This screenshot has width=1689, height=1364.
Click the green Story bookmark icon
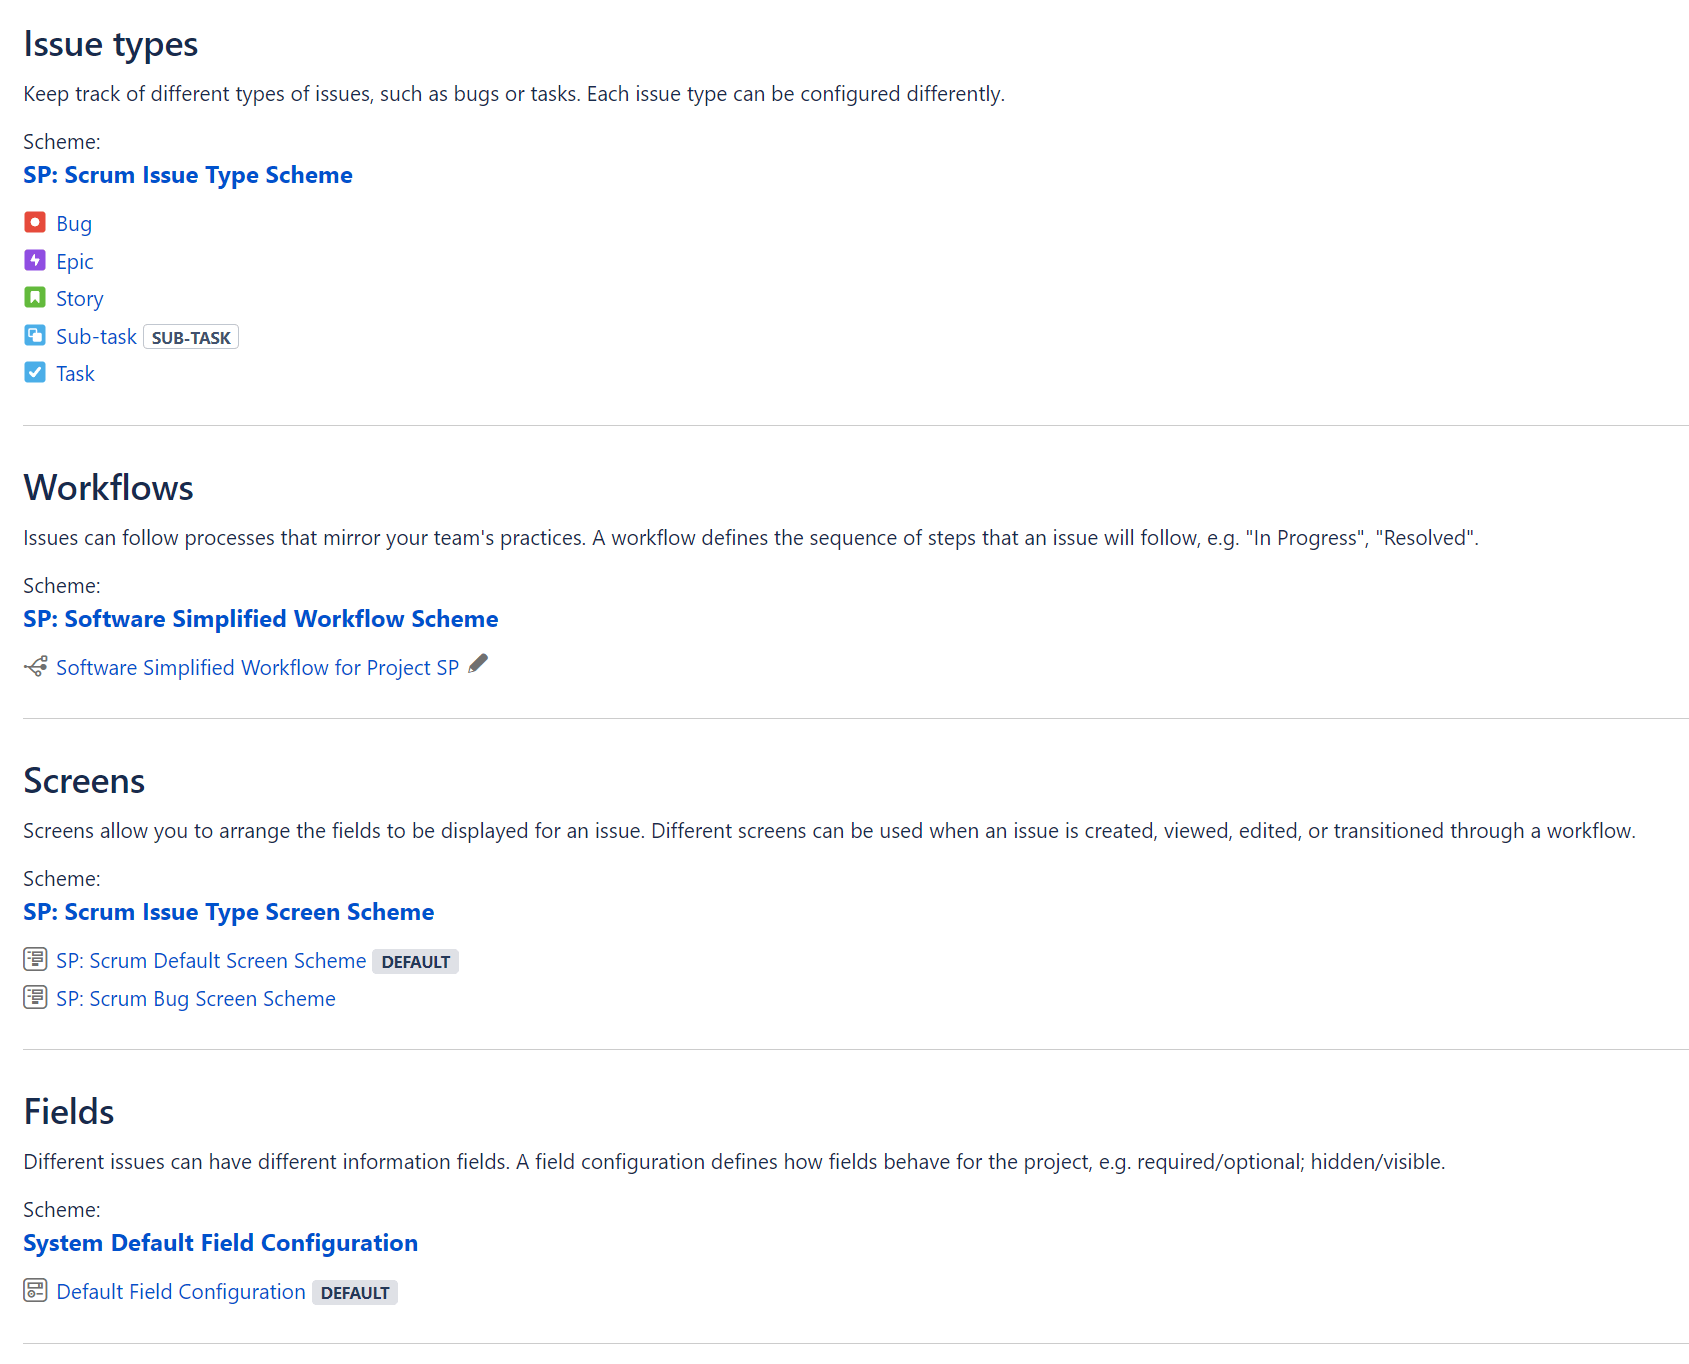(x=35, y=297)
